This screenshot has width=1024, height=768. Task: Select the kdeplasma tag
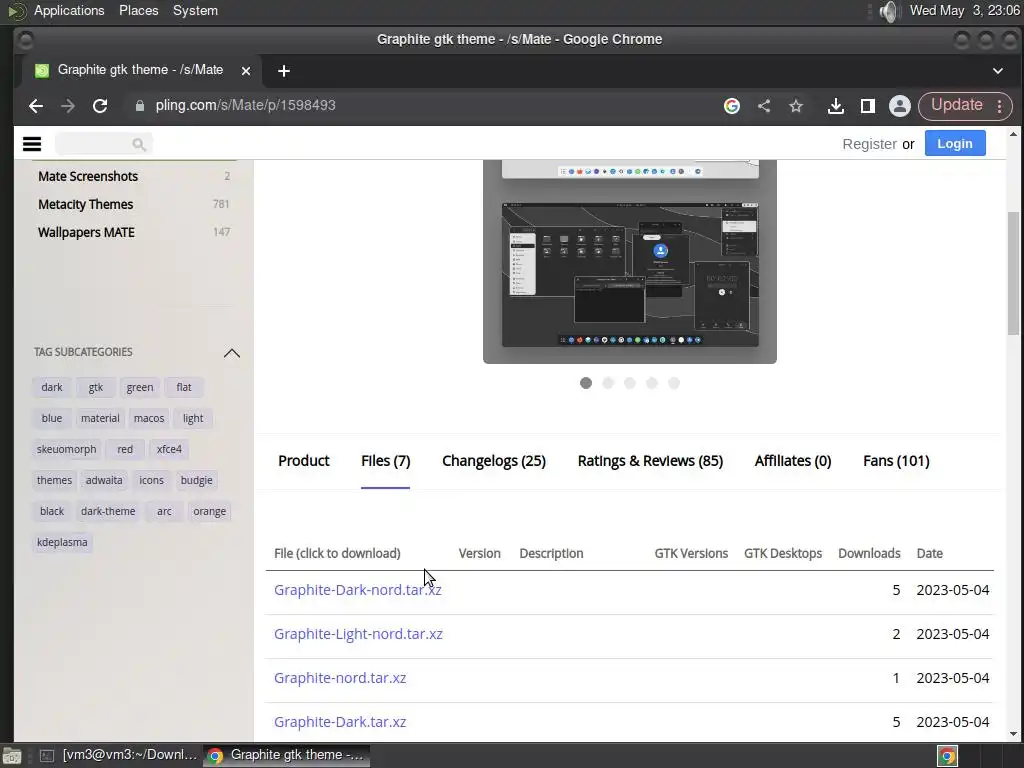tap(62, 542)
